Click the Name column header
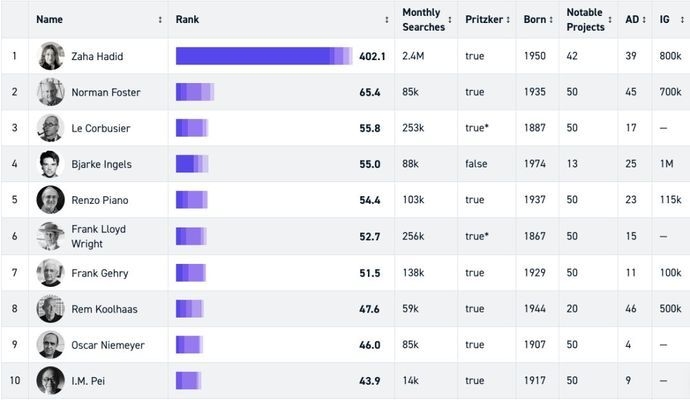Viewport: 690px width, 400px height. 49,20
